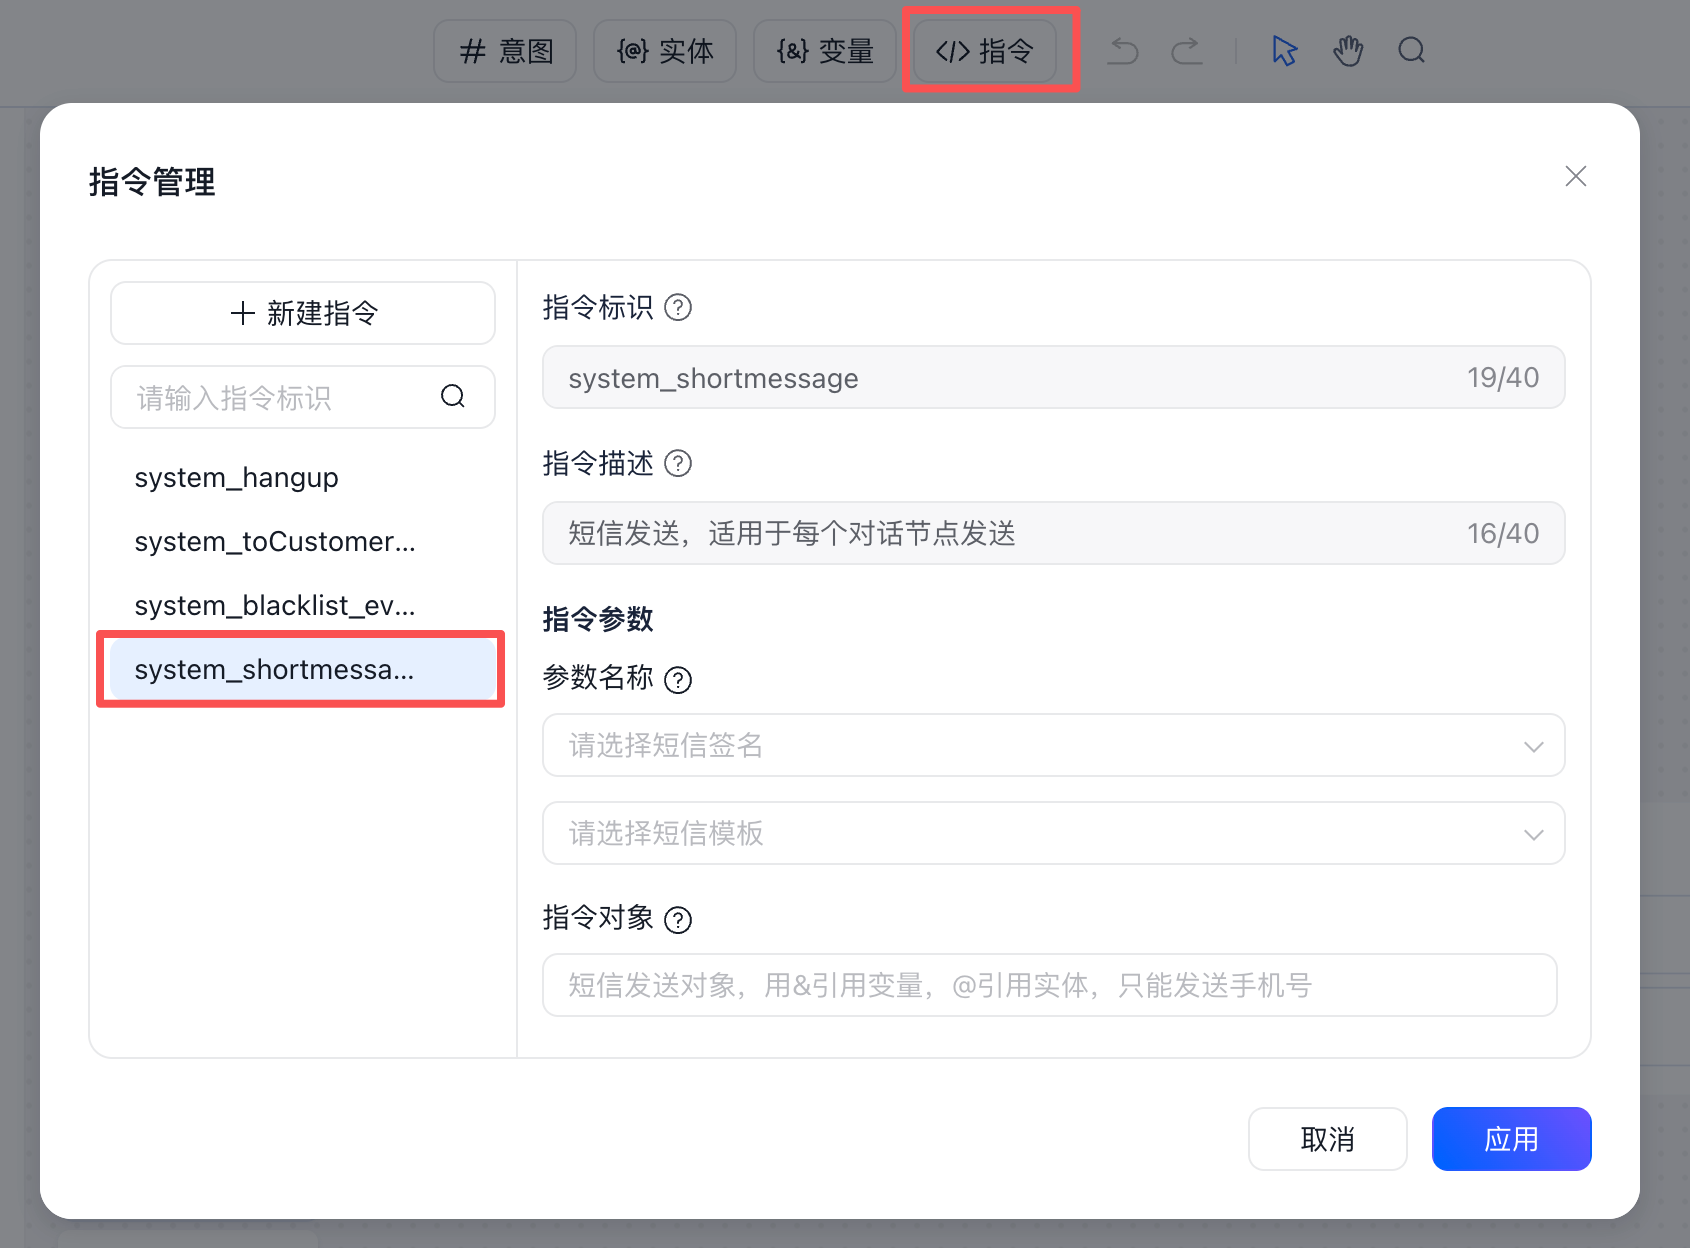Click help icon next to 指令对象
The width and height of the screenshot is (1690, 1248).
[x=678, y=920]
